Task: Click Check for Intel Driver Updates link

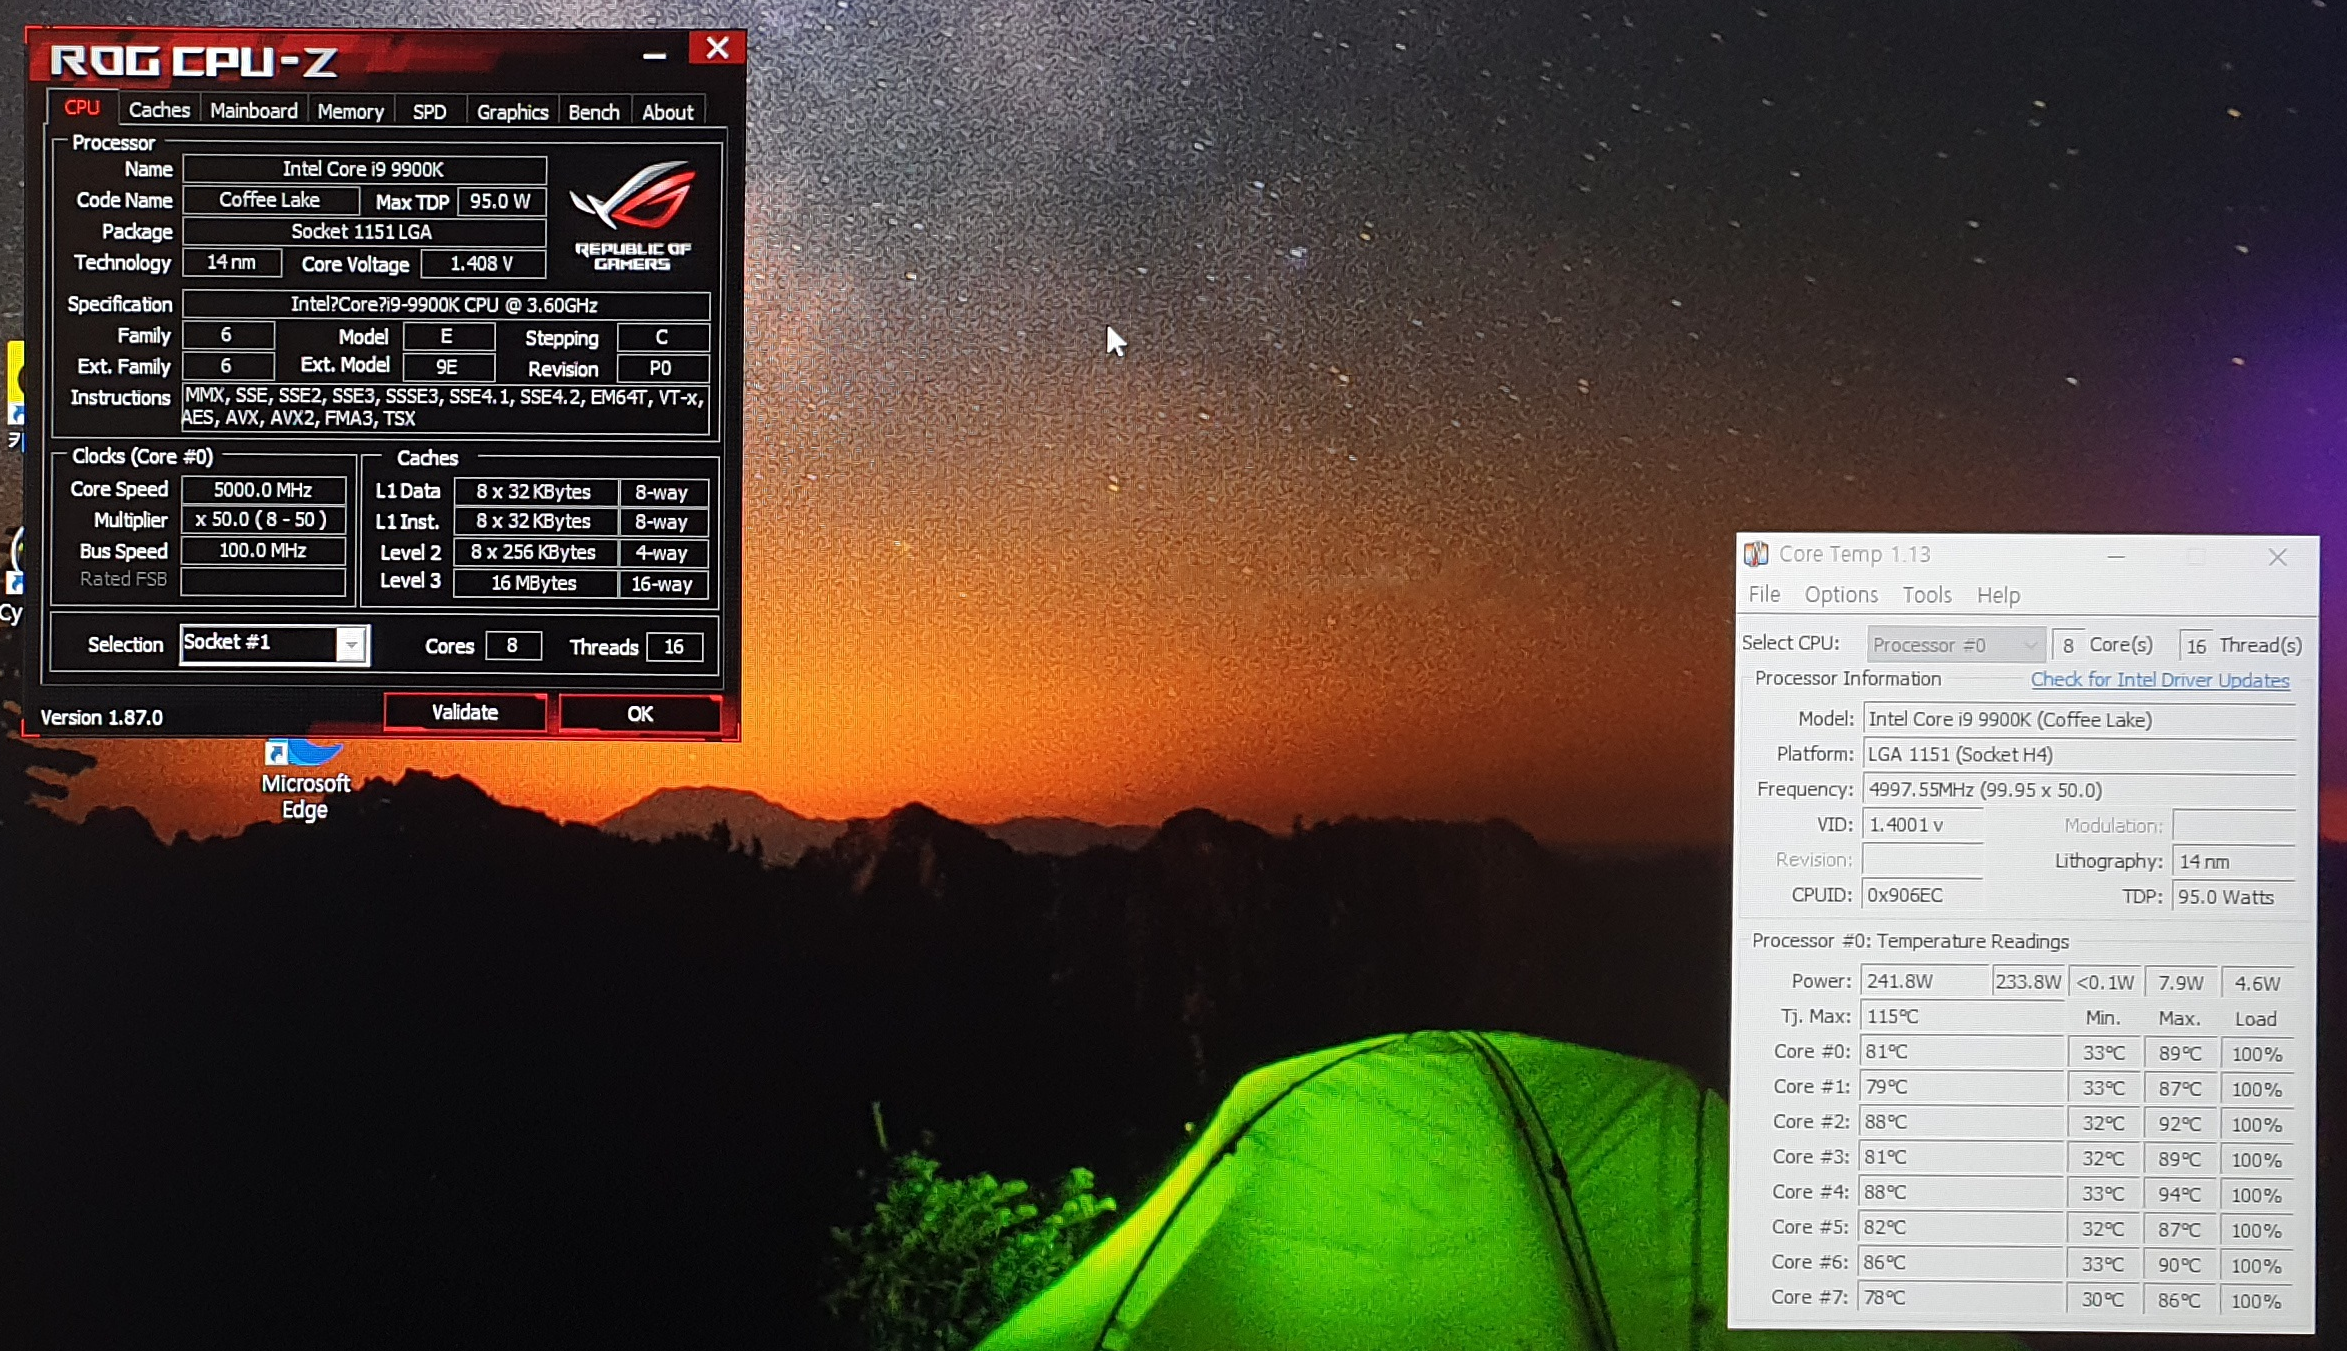Action: pos(2159,680)
